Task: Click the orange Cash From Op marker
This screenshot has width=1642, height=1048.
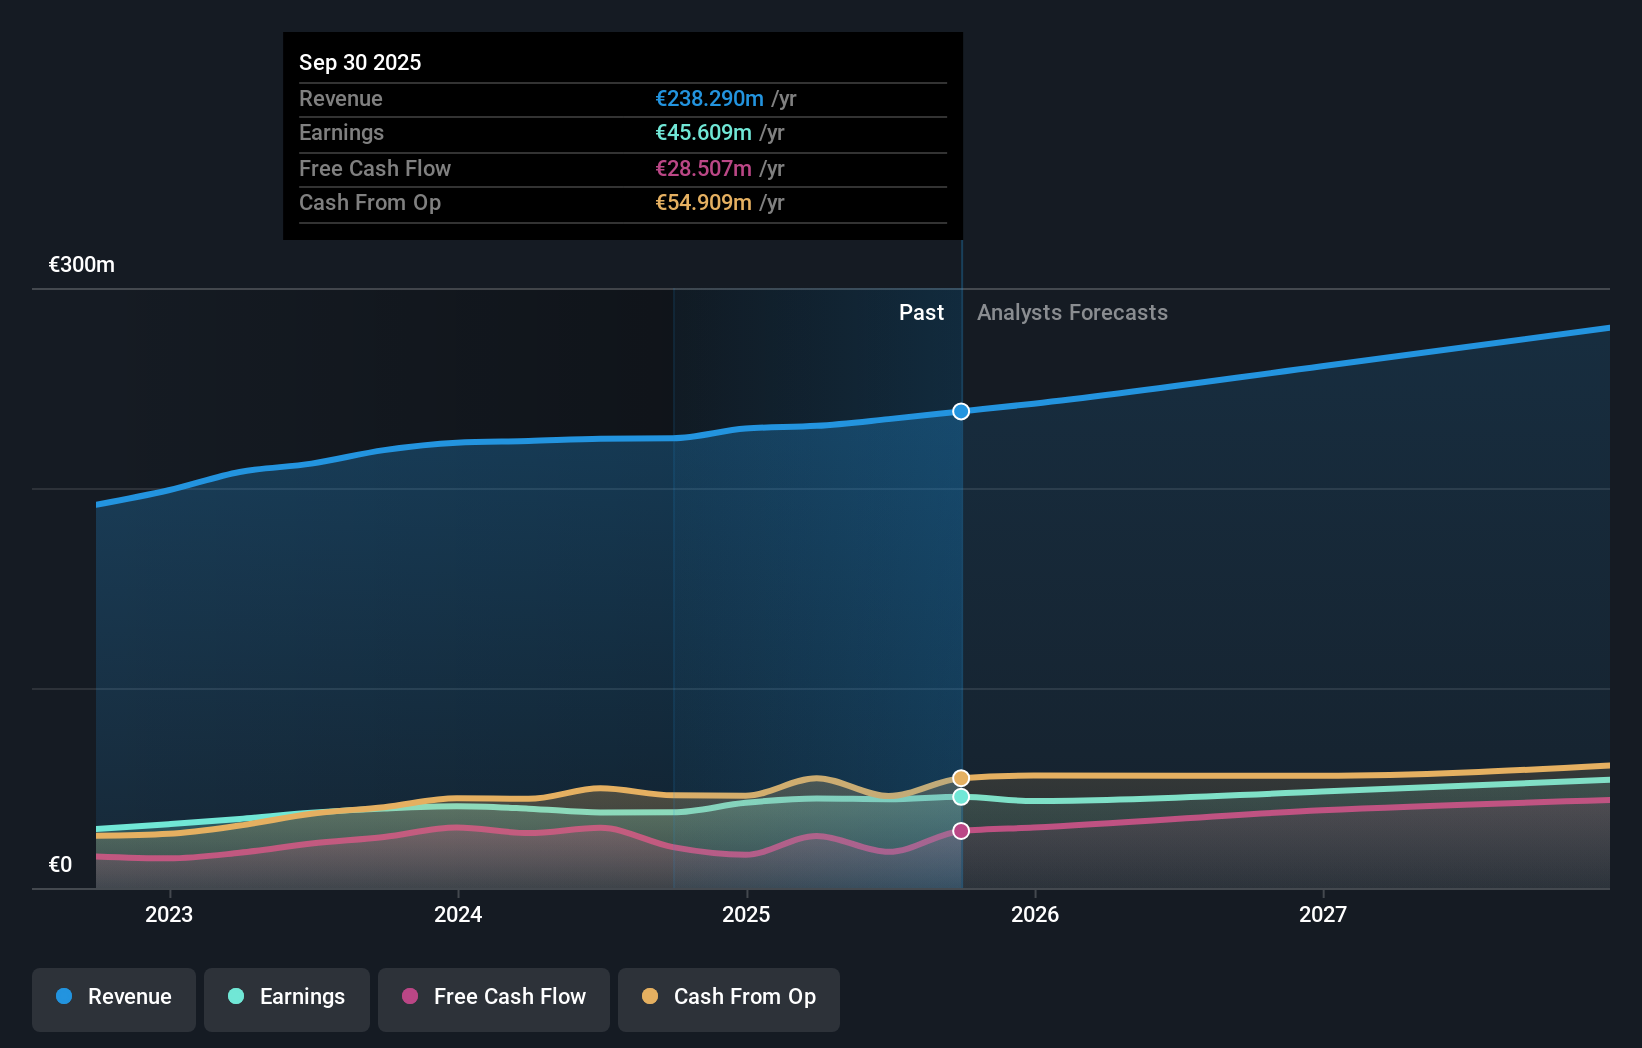Action: point(960,777)
